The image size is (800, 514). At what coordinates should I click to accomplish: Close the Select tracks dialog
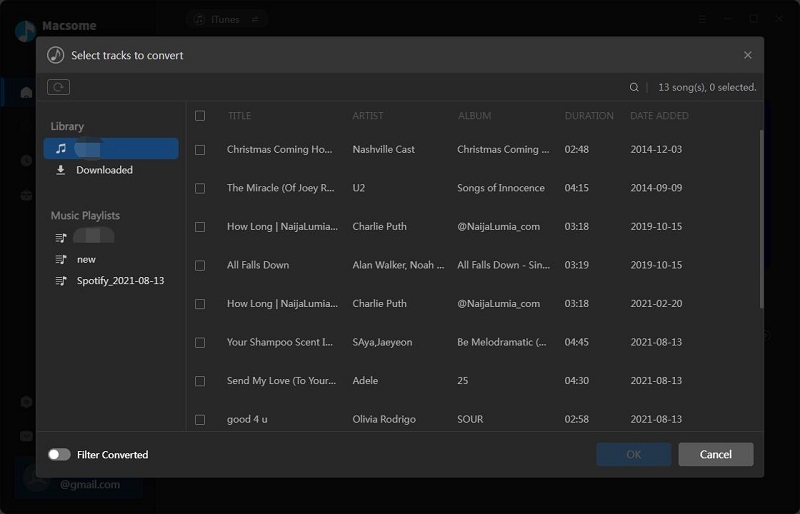click(x=747, y=55)
